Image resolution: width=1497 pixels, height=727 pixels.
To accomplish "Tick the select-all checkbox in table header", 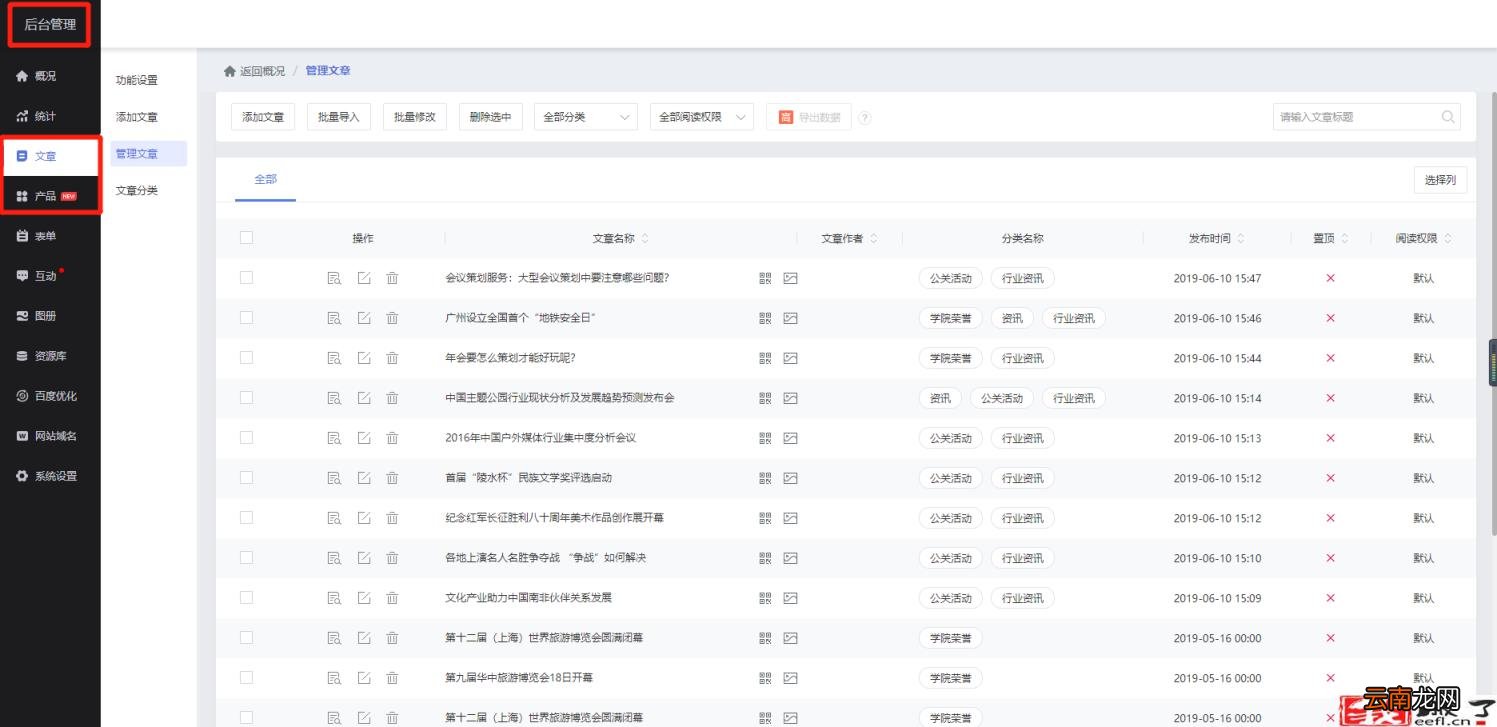I will [246, 237].
